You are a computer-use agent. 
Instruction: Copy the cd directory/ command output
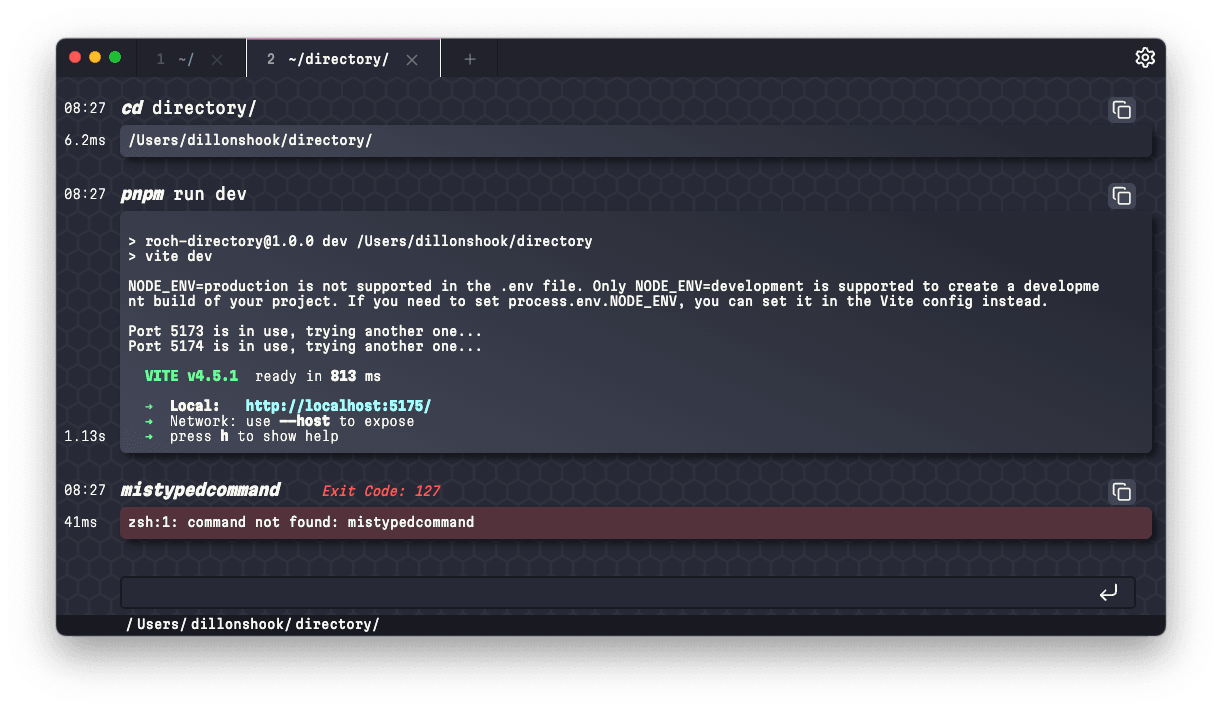pos(1121,110)
